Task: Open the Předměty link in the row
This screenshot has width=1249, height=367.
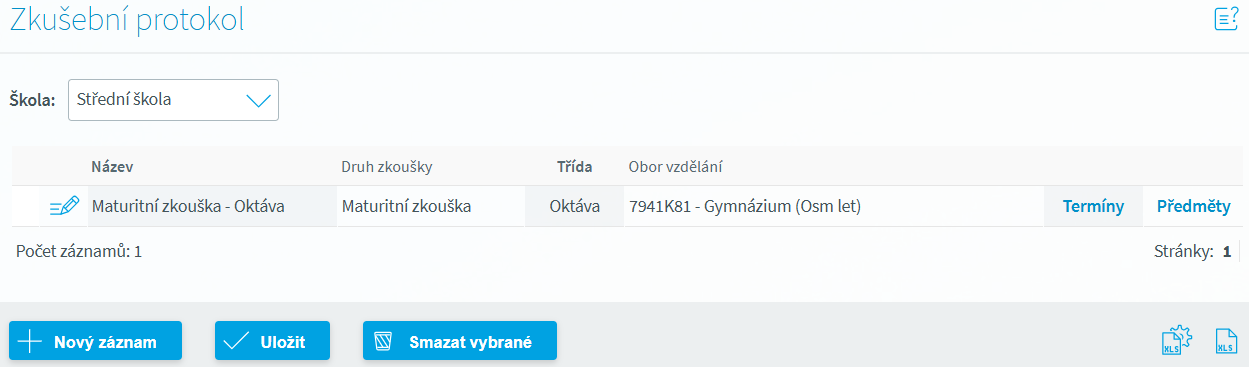Action: [x=1194, y=207]
